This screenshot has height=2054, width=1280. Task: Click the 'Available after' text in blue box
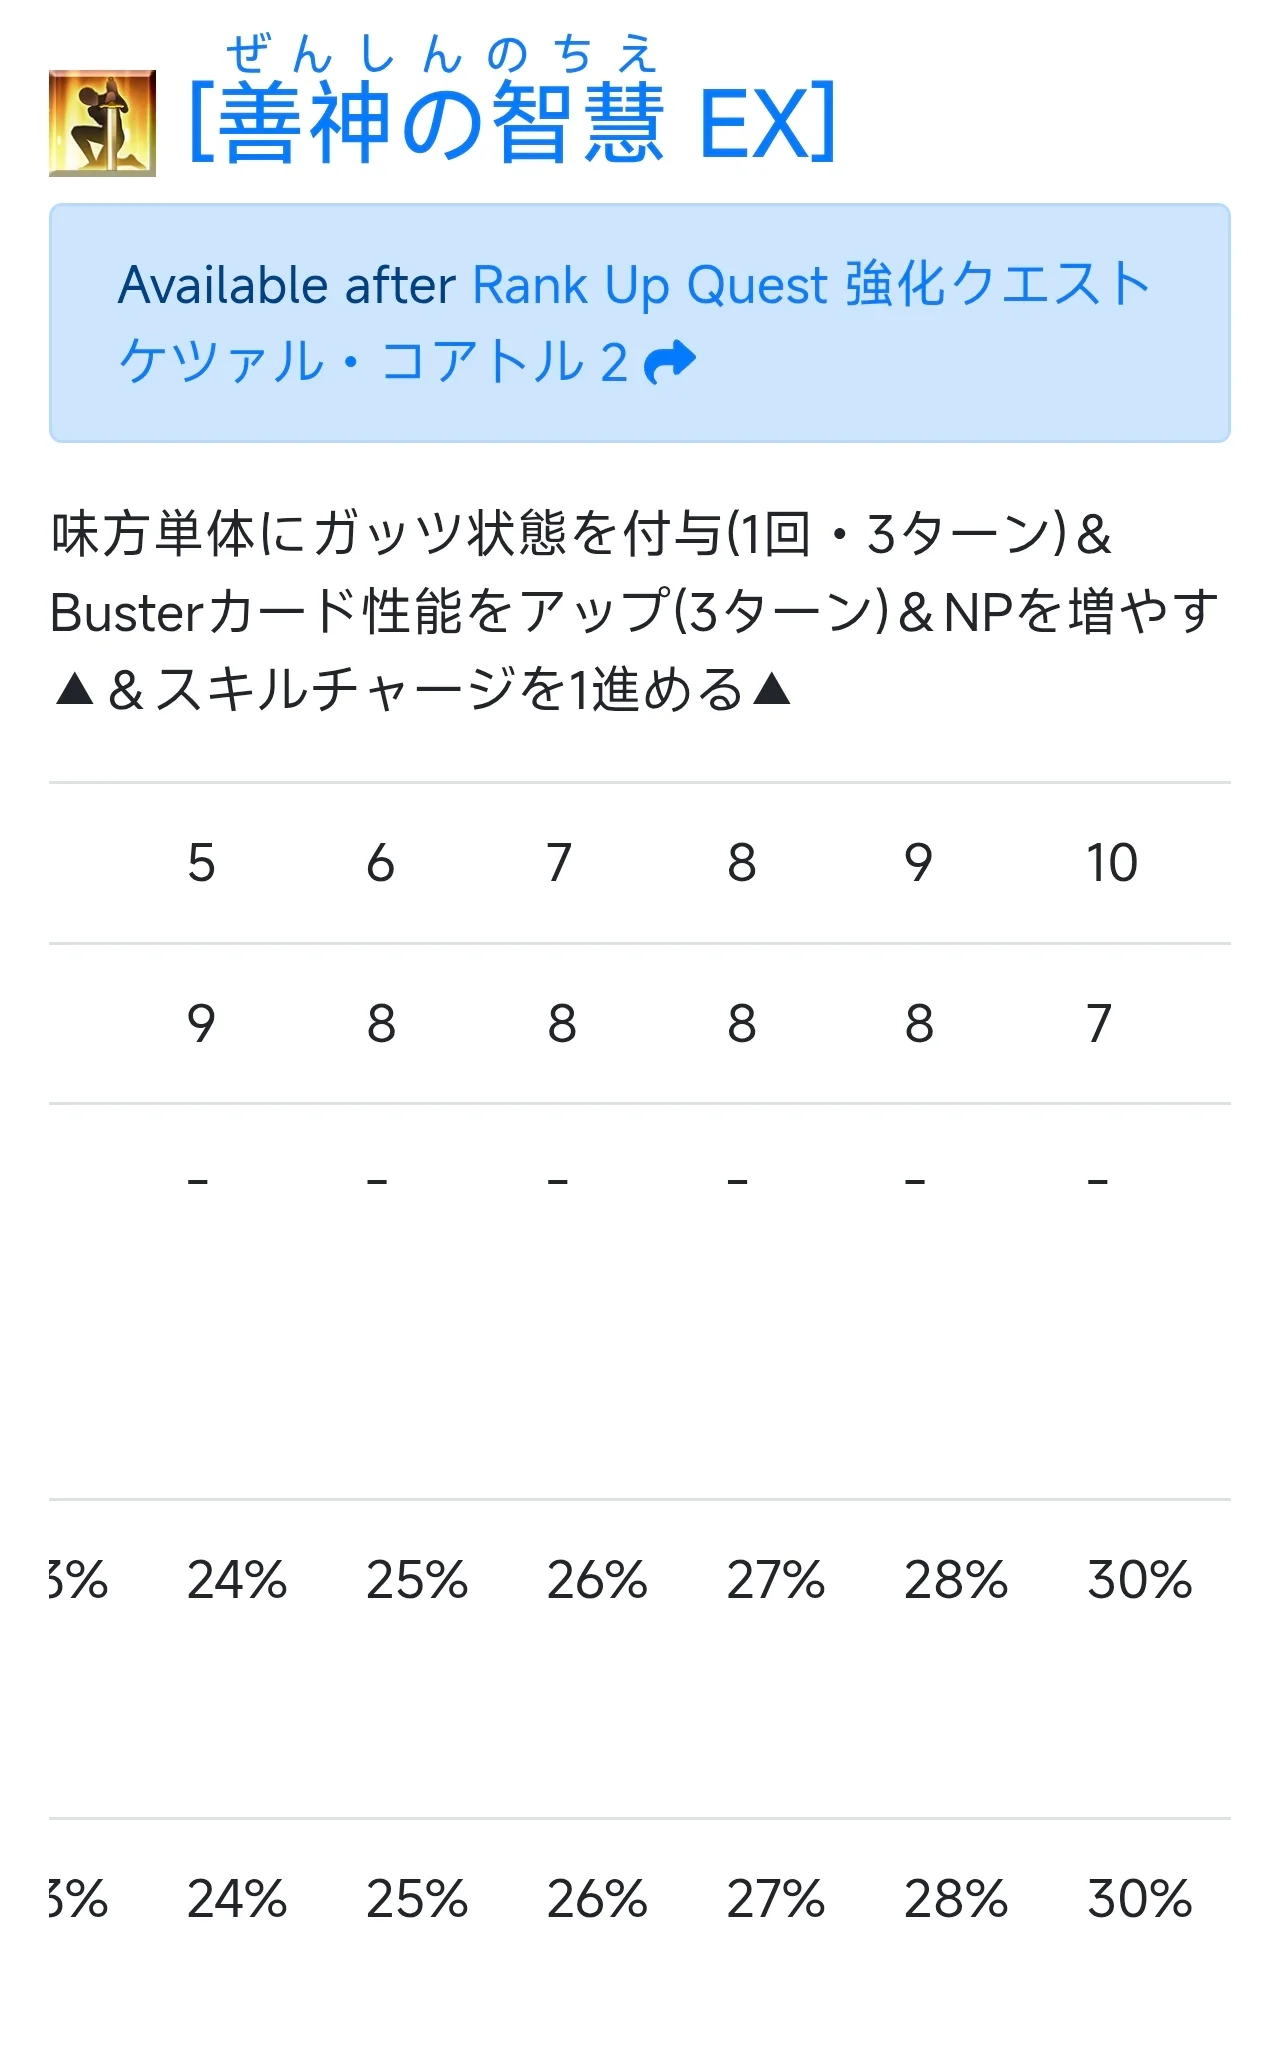[x=287, y=286]
